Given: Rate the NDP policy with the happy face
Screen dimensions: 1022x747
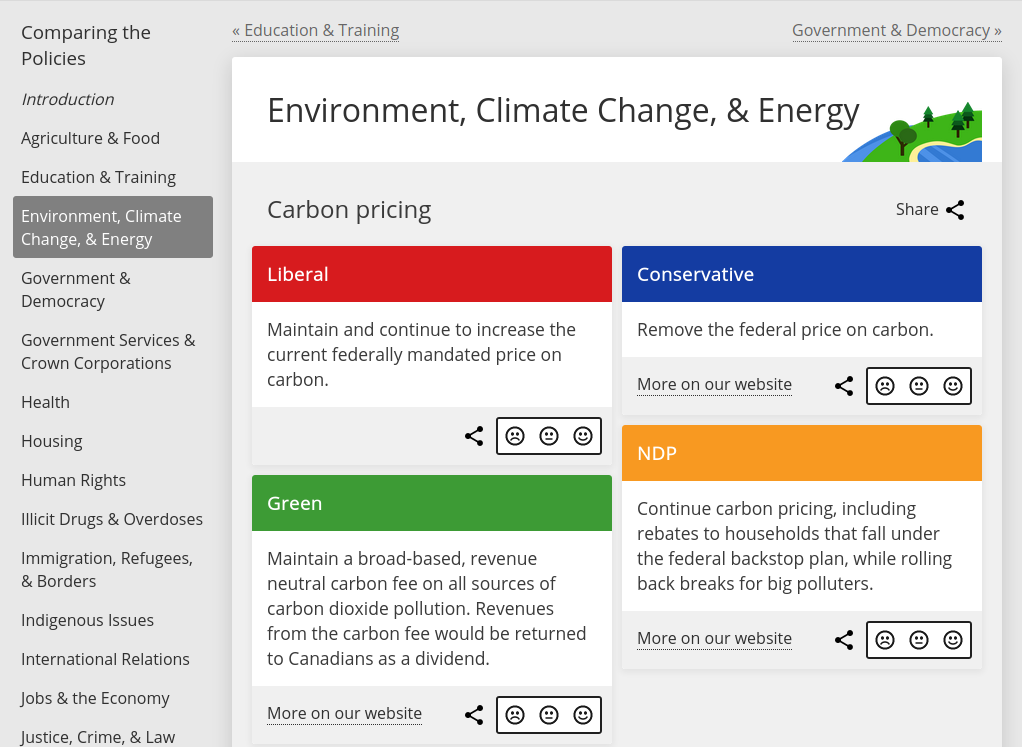Looking at the screenshot, I should (x=953, y=639).
